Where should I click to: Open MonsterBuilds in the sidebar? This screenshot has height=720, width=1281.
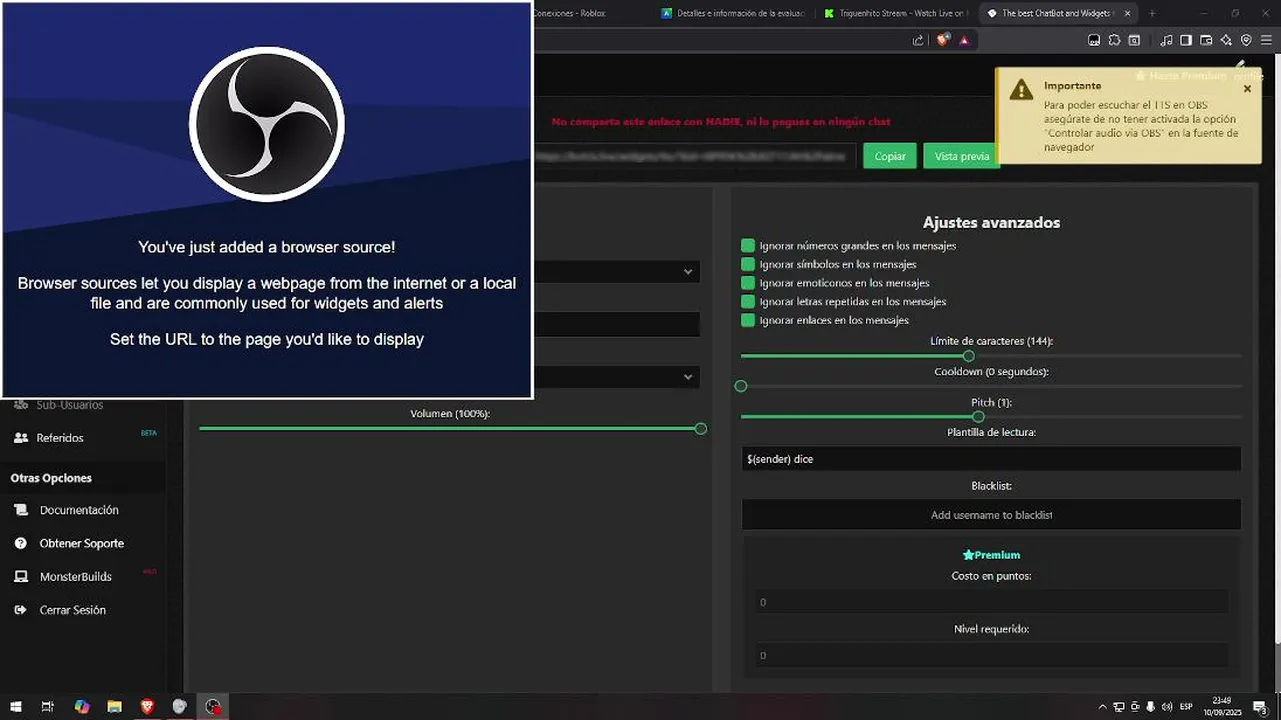point(76,577)
